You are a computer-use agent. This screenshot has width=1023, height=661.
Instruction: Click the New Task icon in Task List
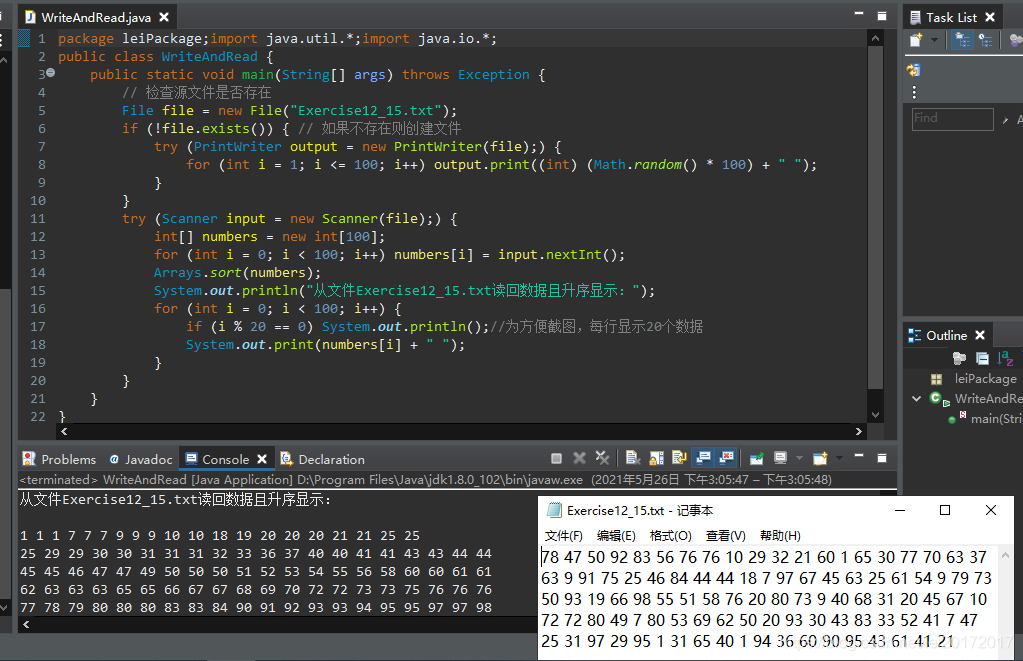pyautogui.click(x=916, y=40)
